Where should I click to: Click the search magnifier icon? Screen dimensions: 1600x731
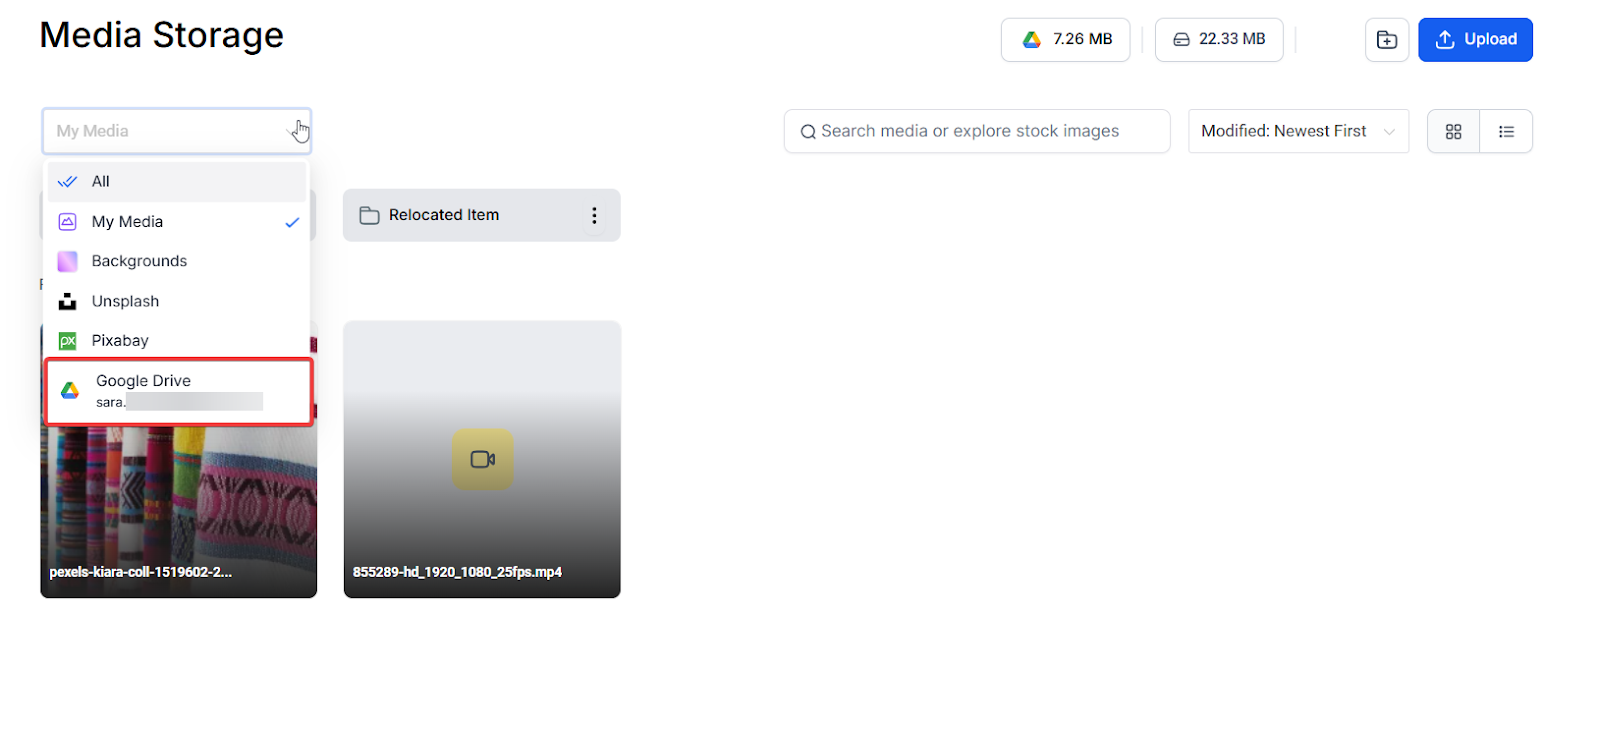click(808, 132)
